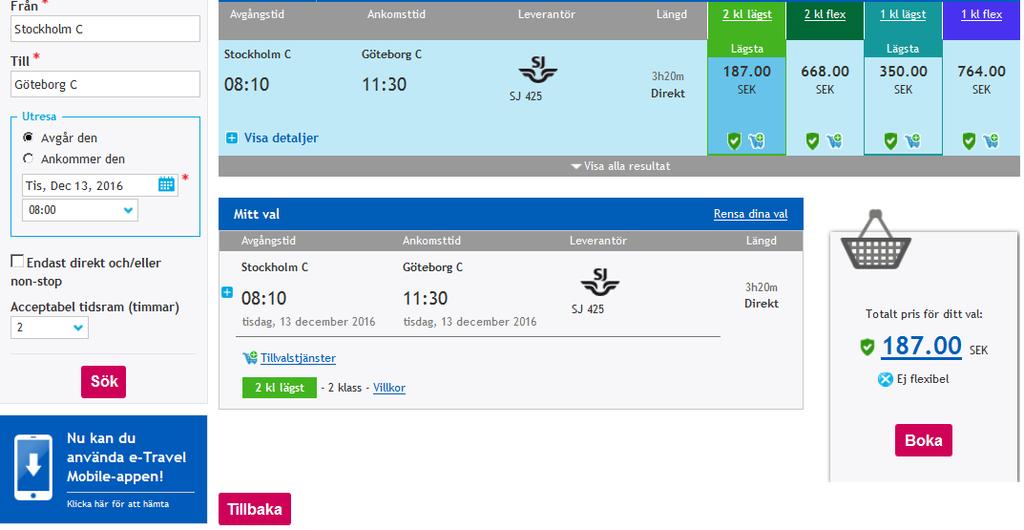Click the Boka button
1024x530 pixels.
pyautogui.click(x=923, y=440)
